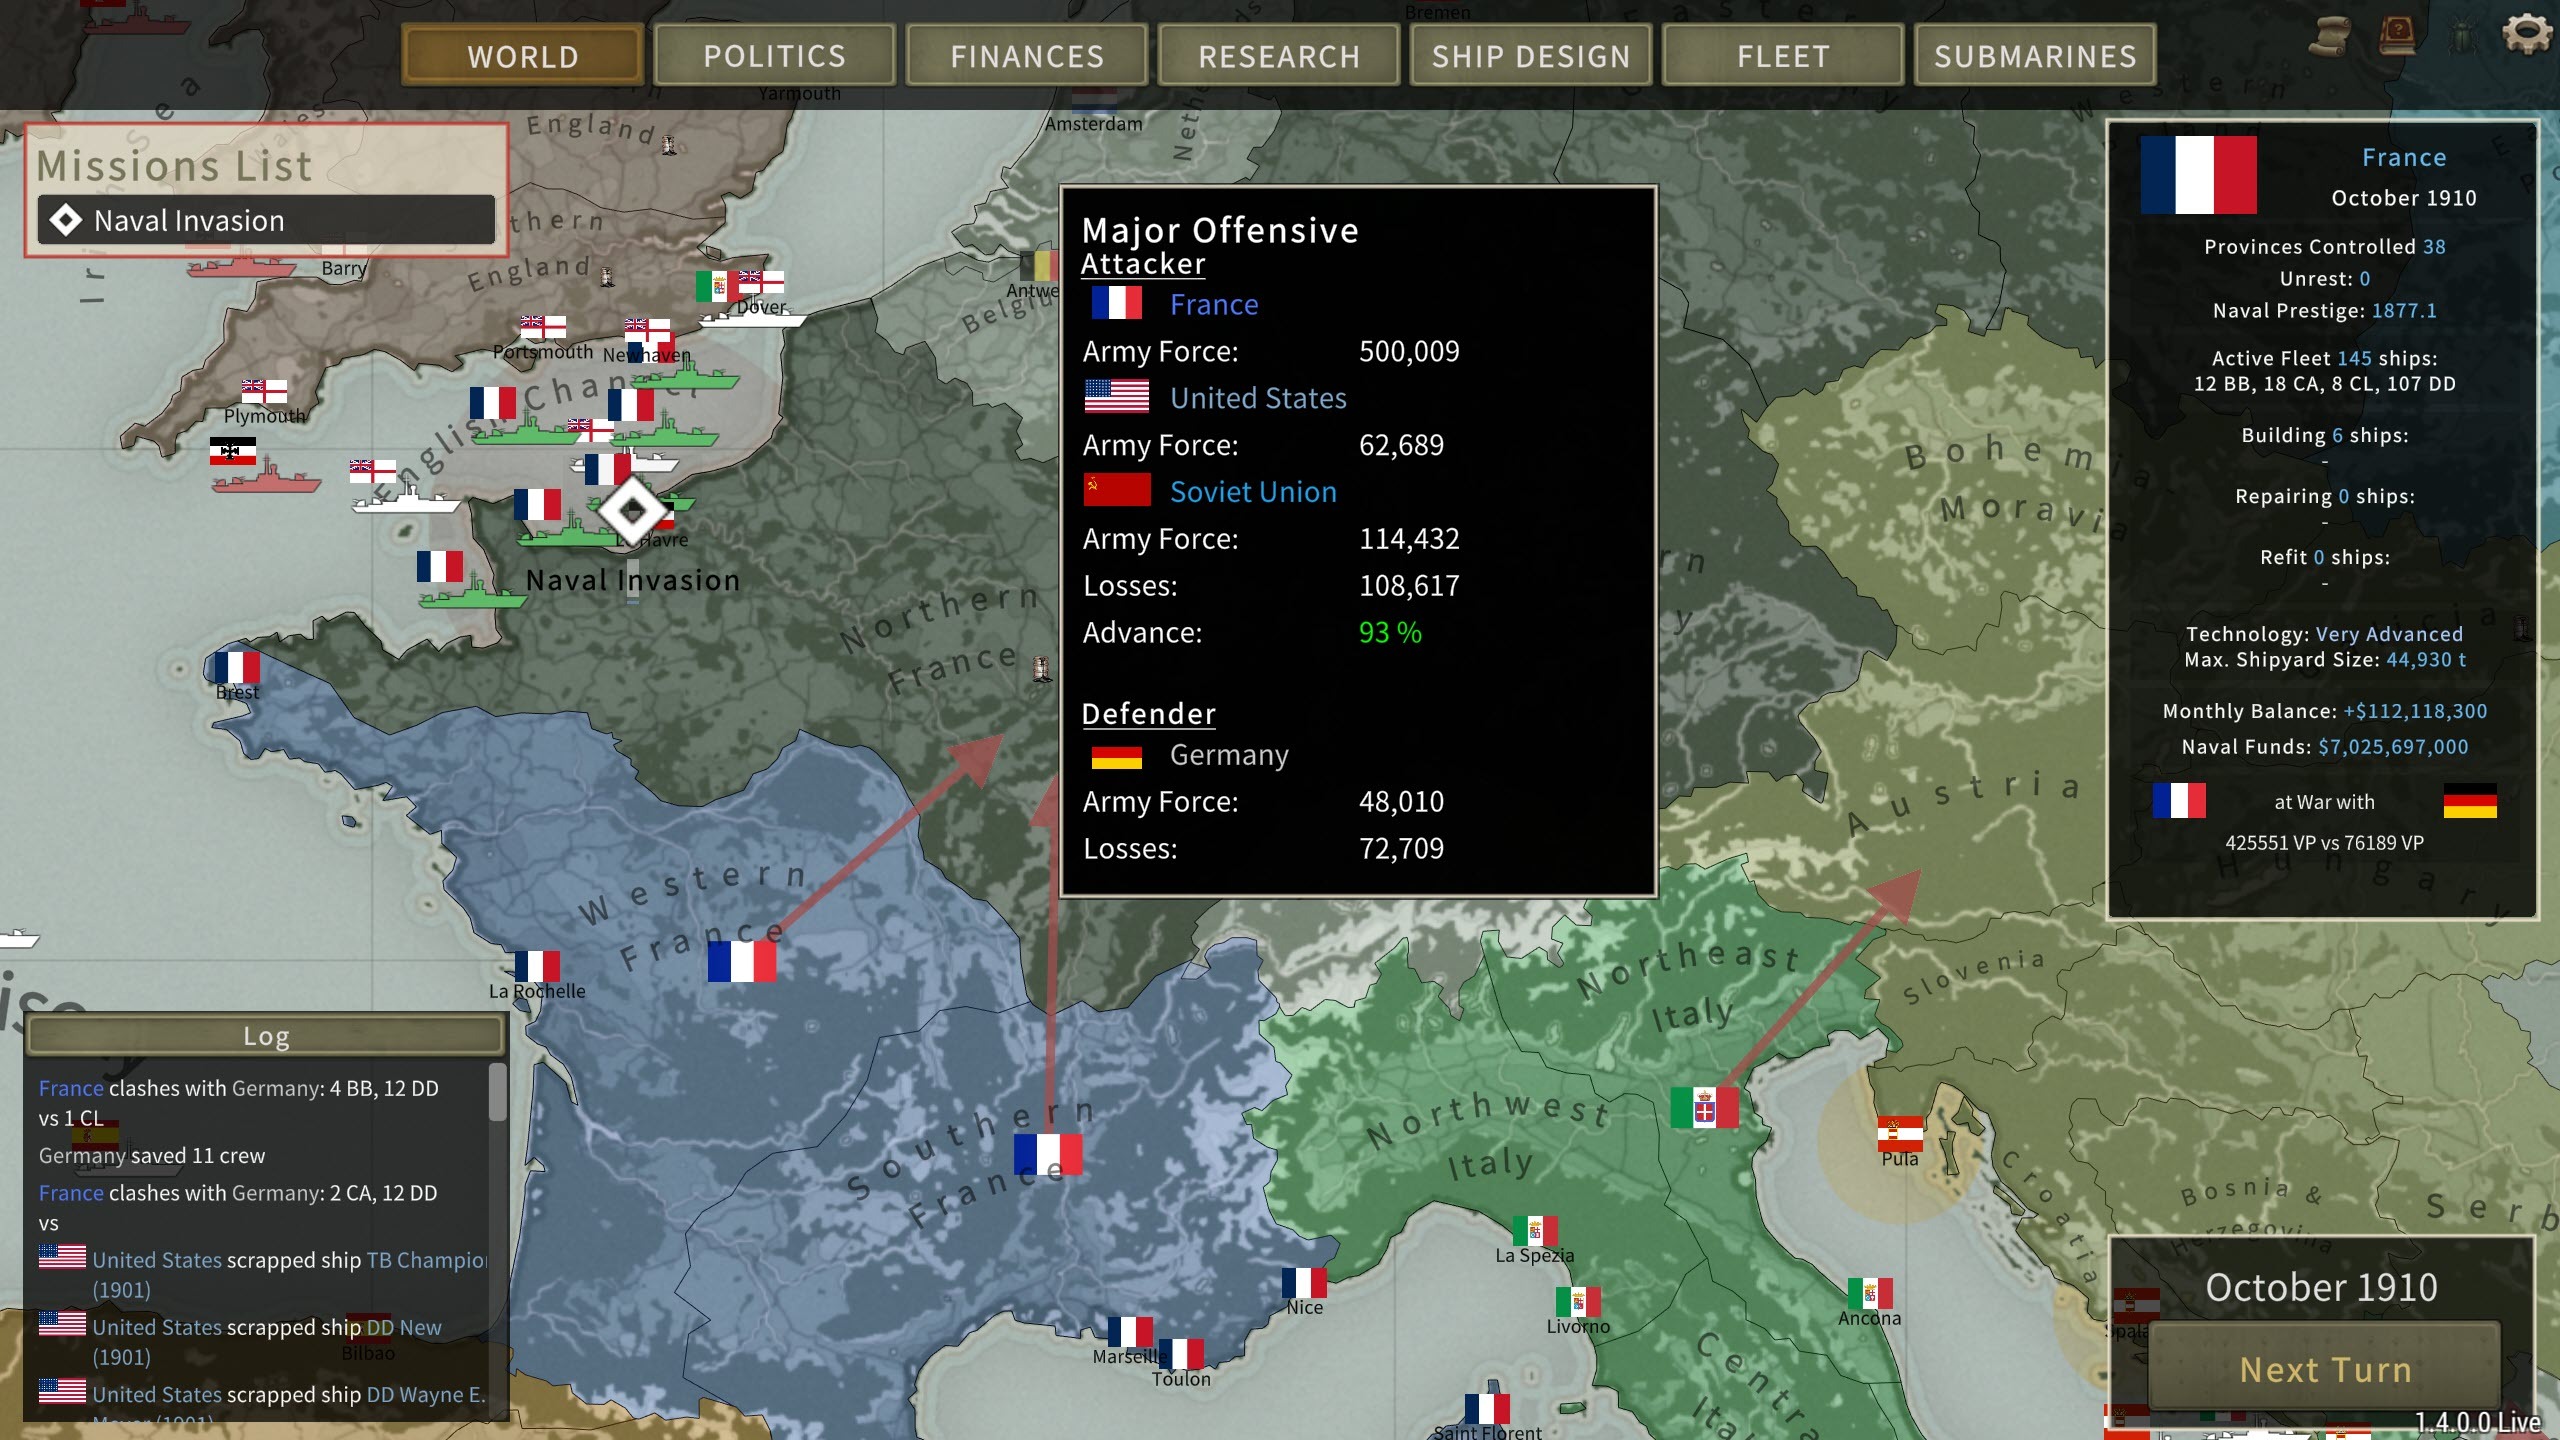Click the French flag at Brest port

pos(237,667)
